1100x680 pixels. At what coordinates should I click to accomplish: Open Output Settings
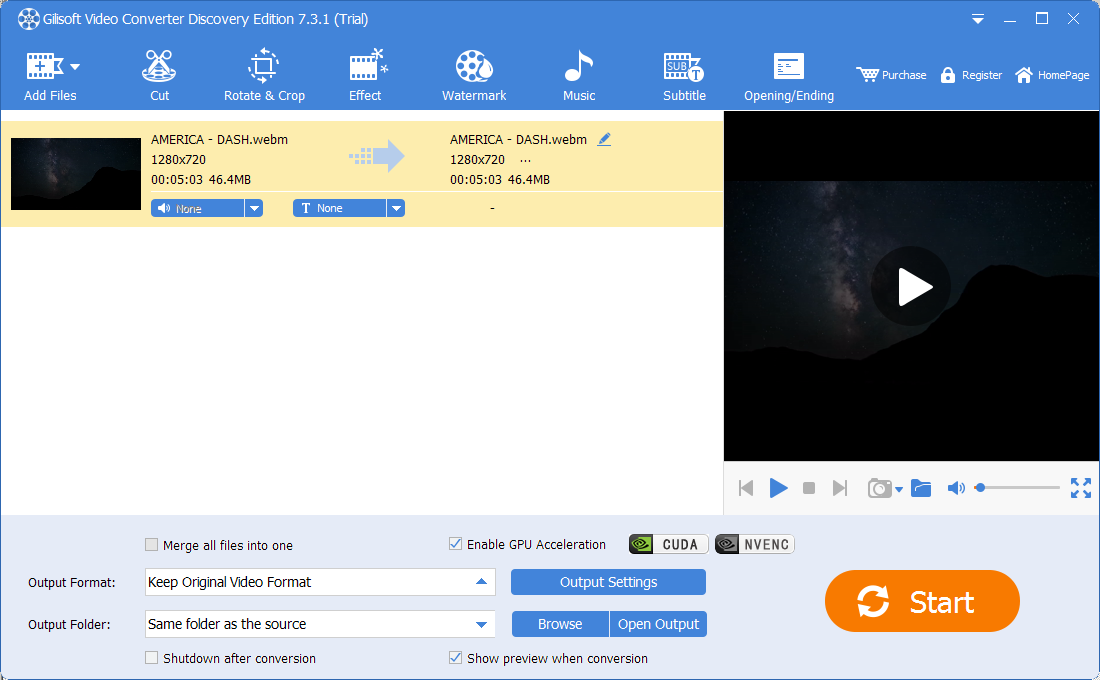[x=608, y=582]
